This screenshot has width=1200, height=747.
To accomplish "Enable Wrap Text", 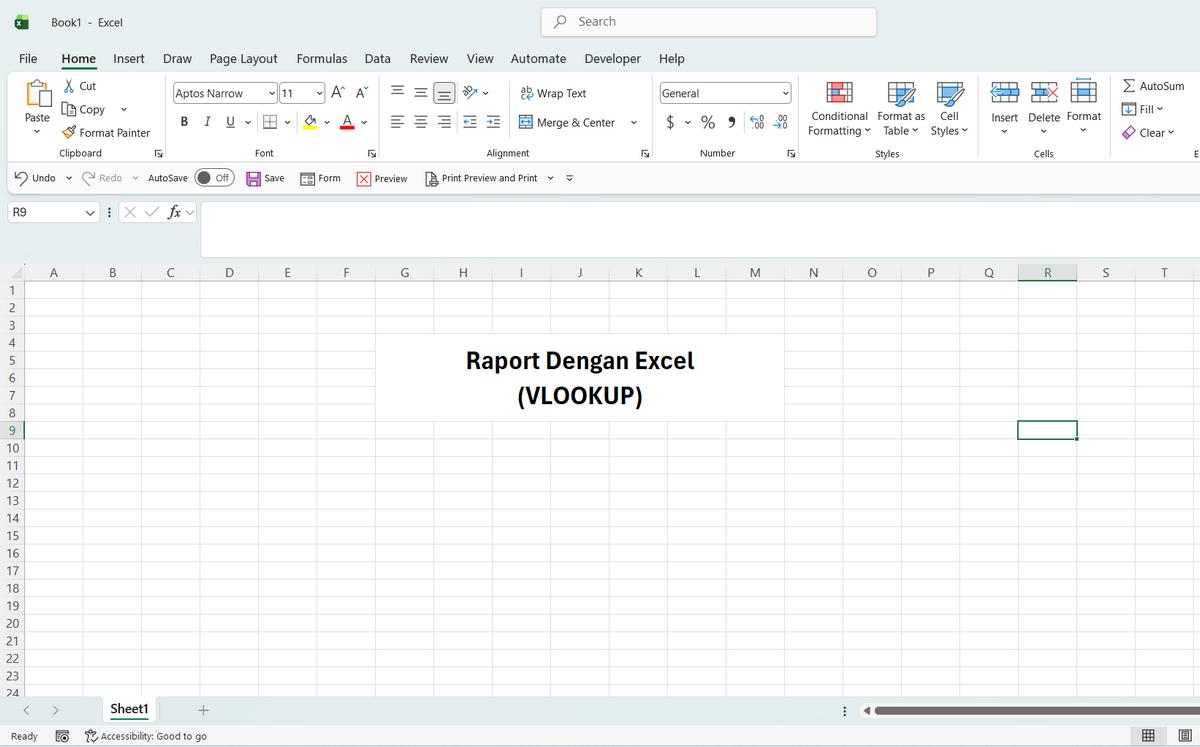I will (552, 92).
